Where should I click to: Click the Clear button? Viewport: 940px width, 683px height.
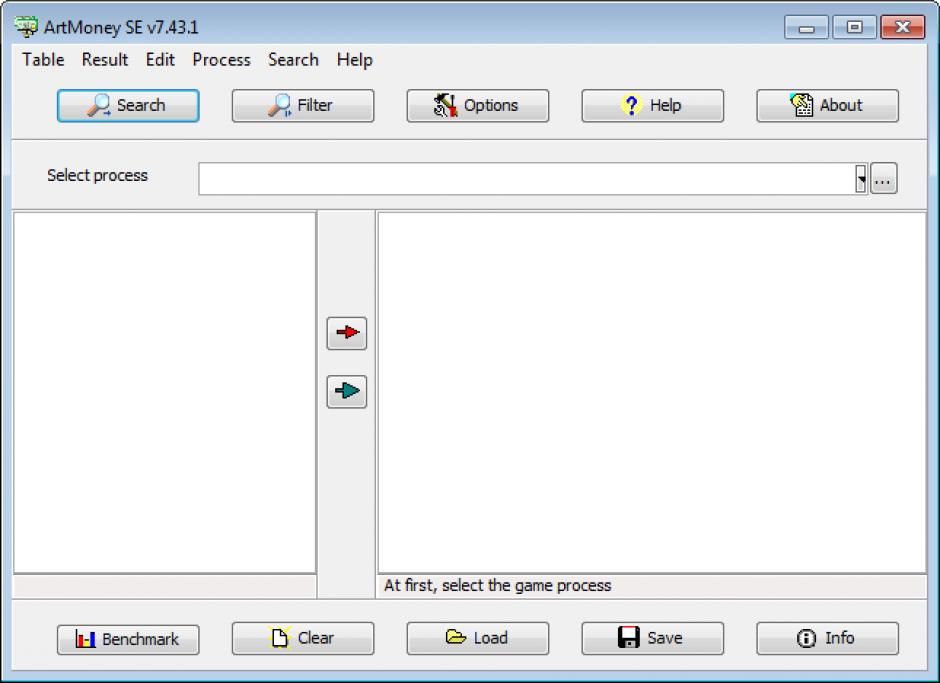pyautogui.click(x=303, y=638)
